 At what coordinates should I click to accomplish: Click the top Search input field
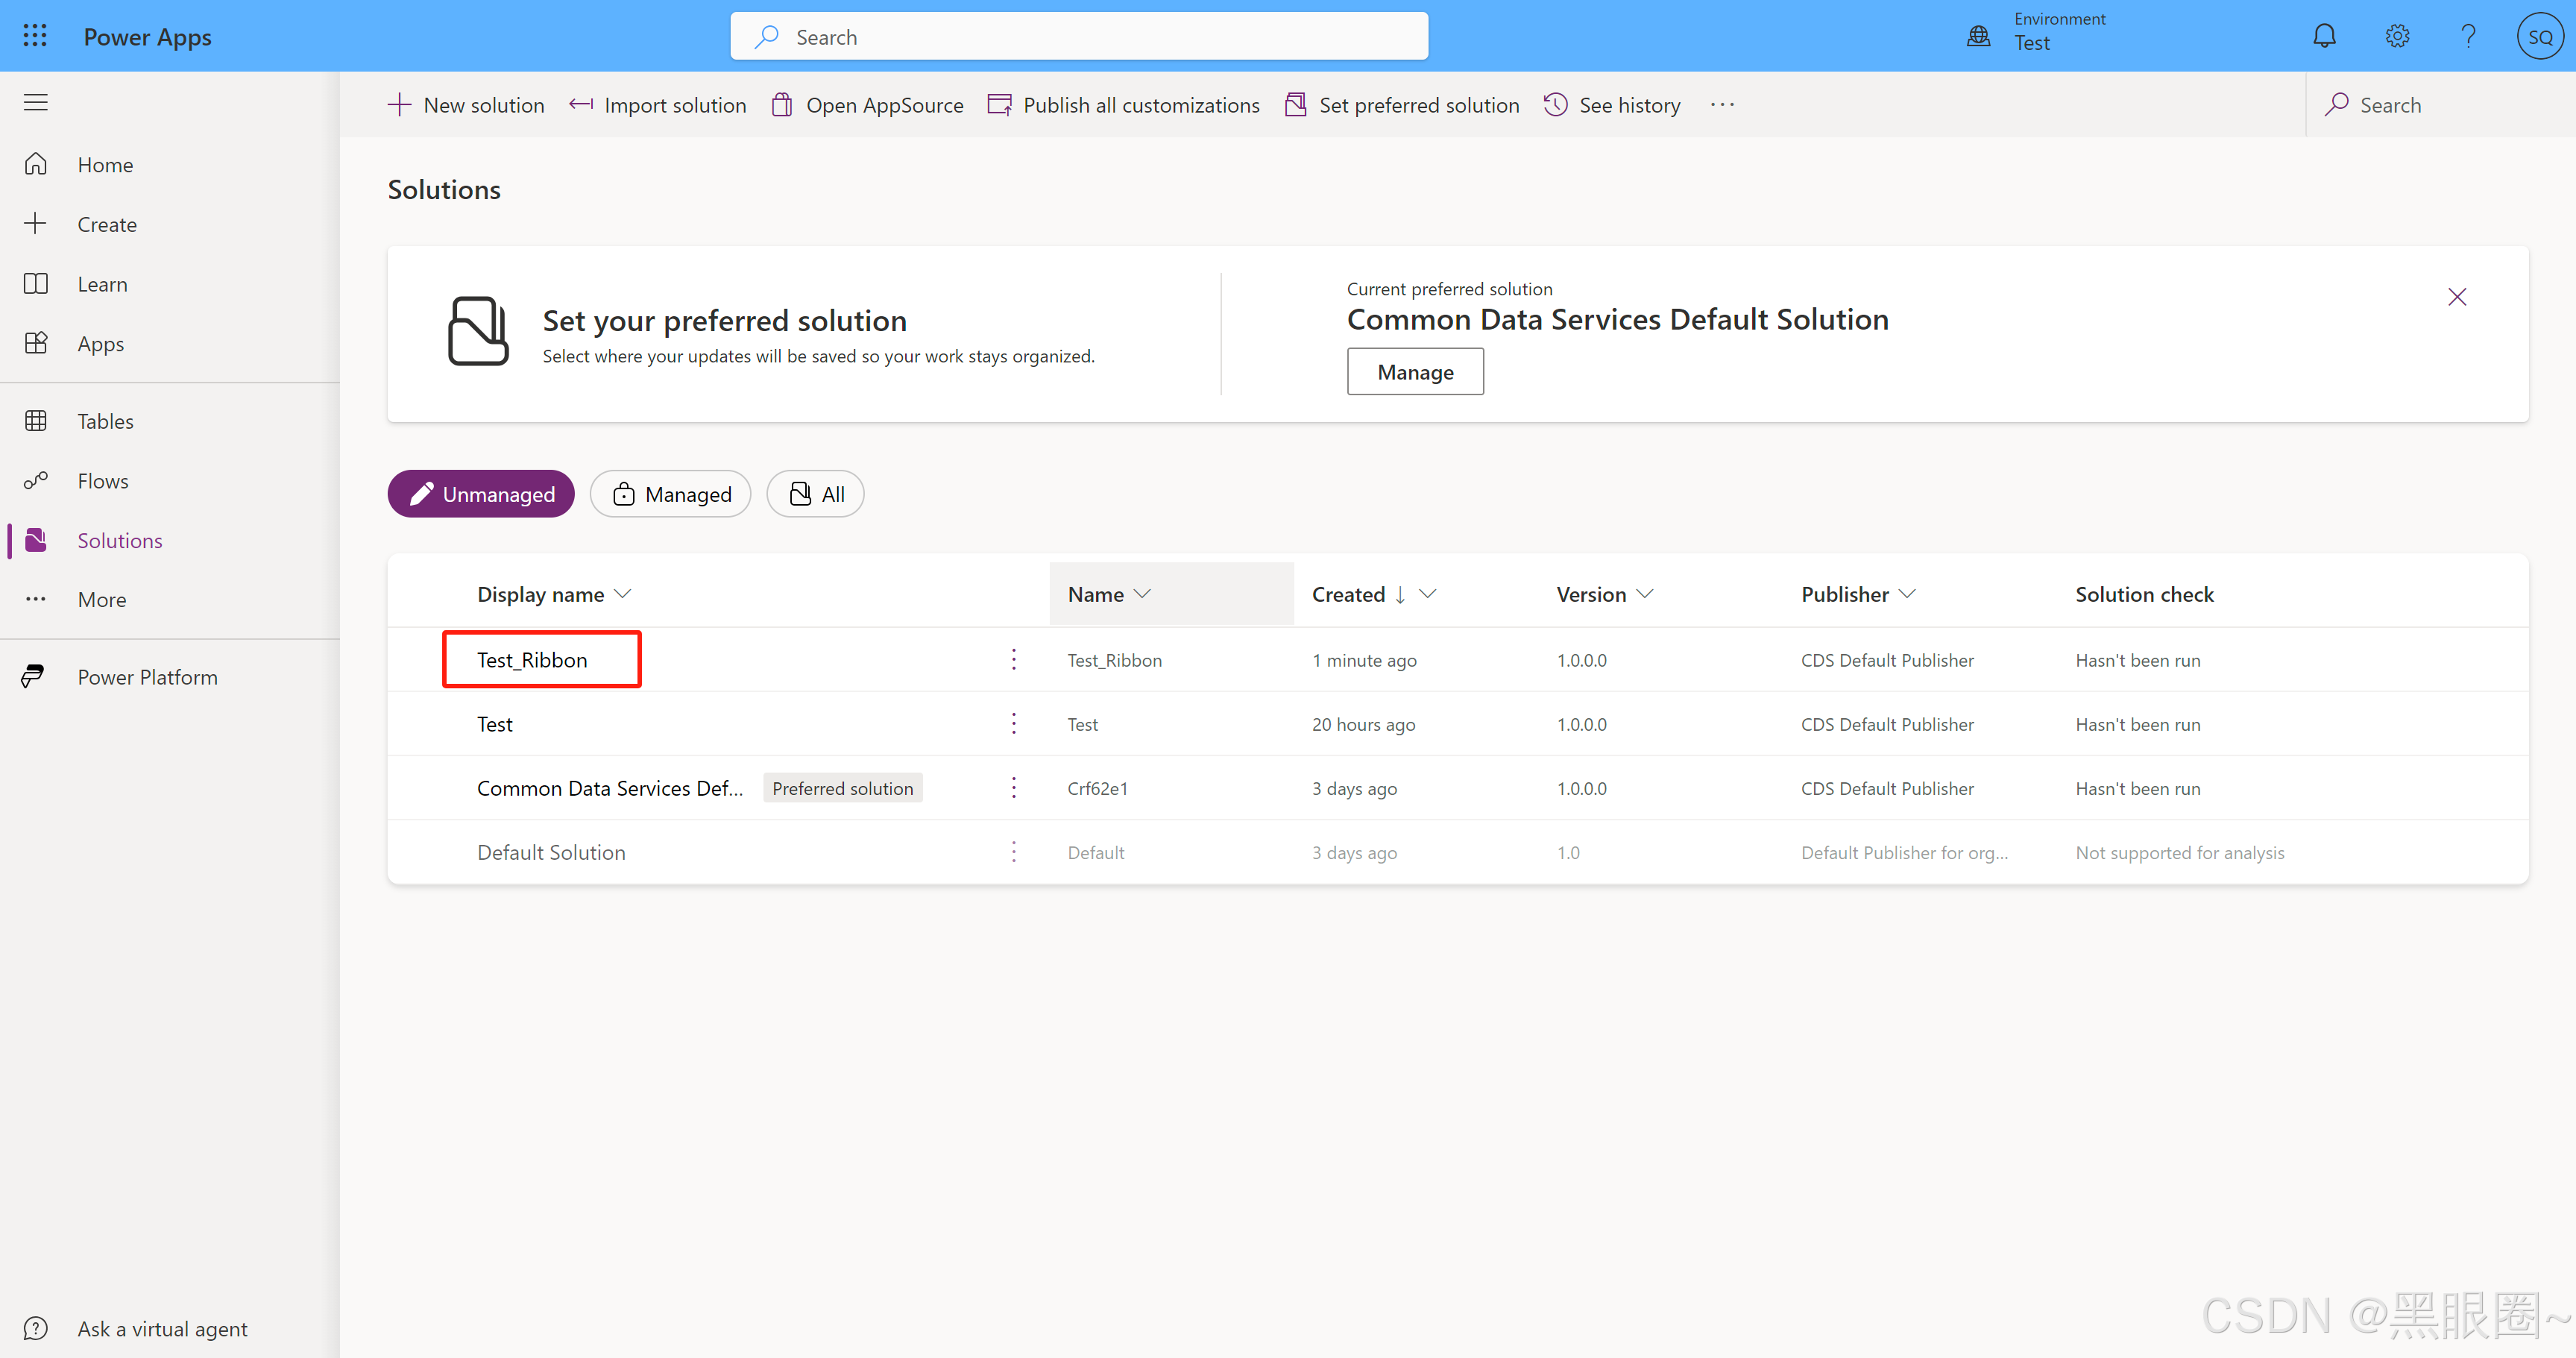(1078, 35)
